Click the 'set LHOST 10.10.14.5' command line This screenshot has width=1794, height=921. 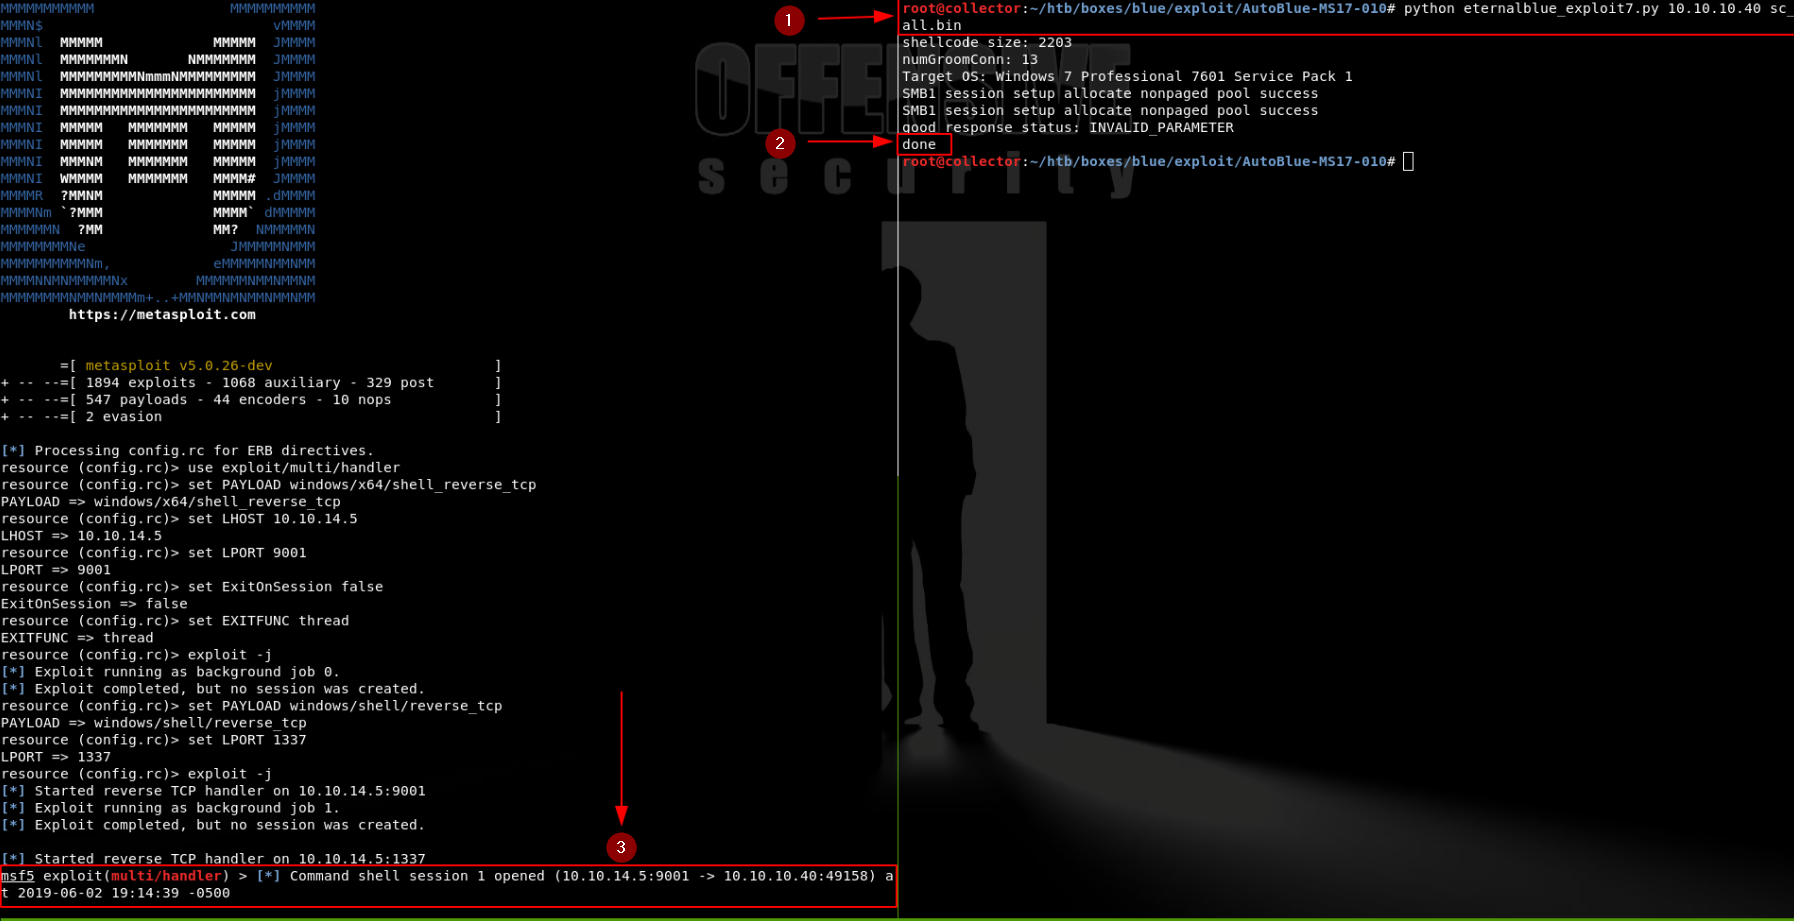click(x=179, y=519)
